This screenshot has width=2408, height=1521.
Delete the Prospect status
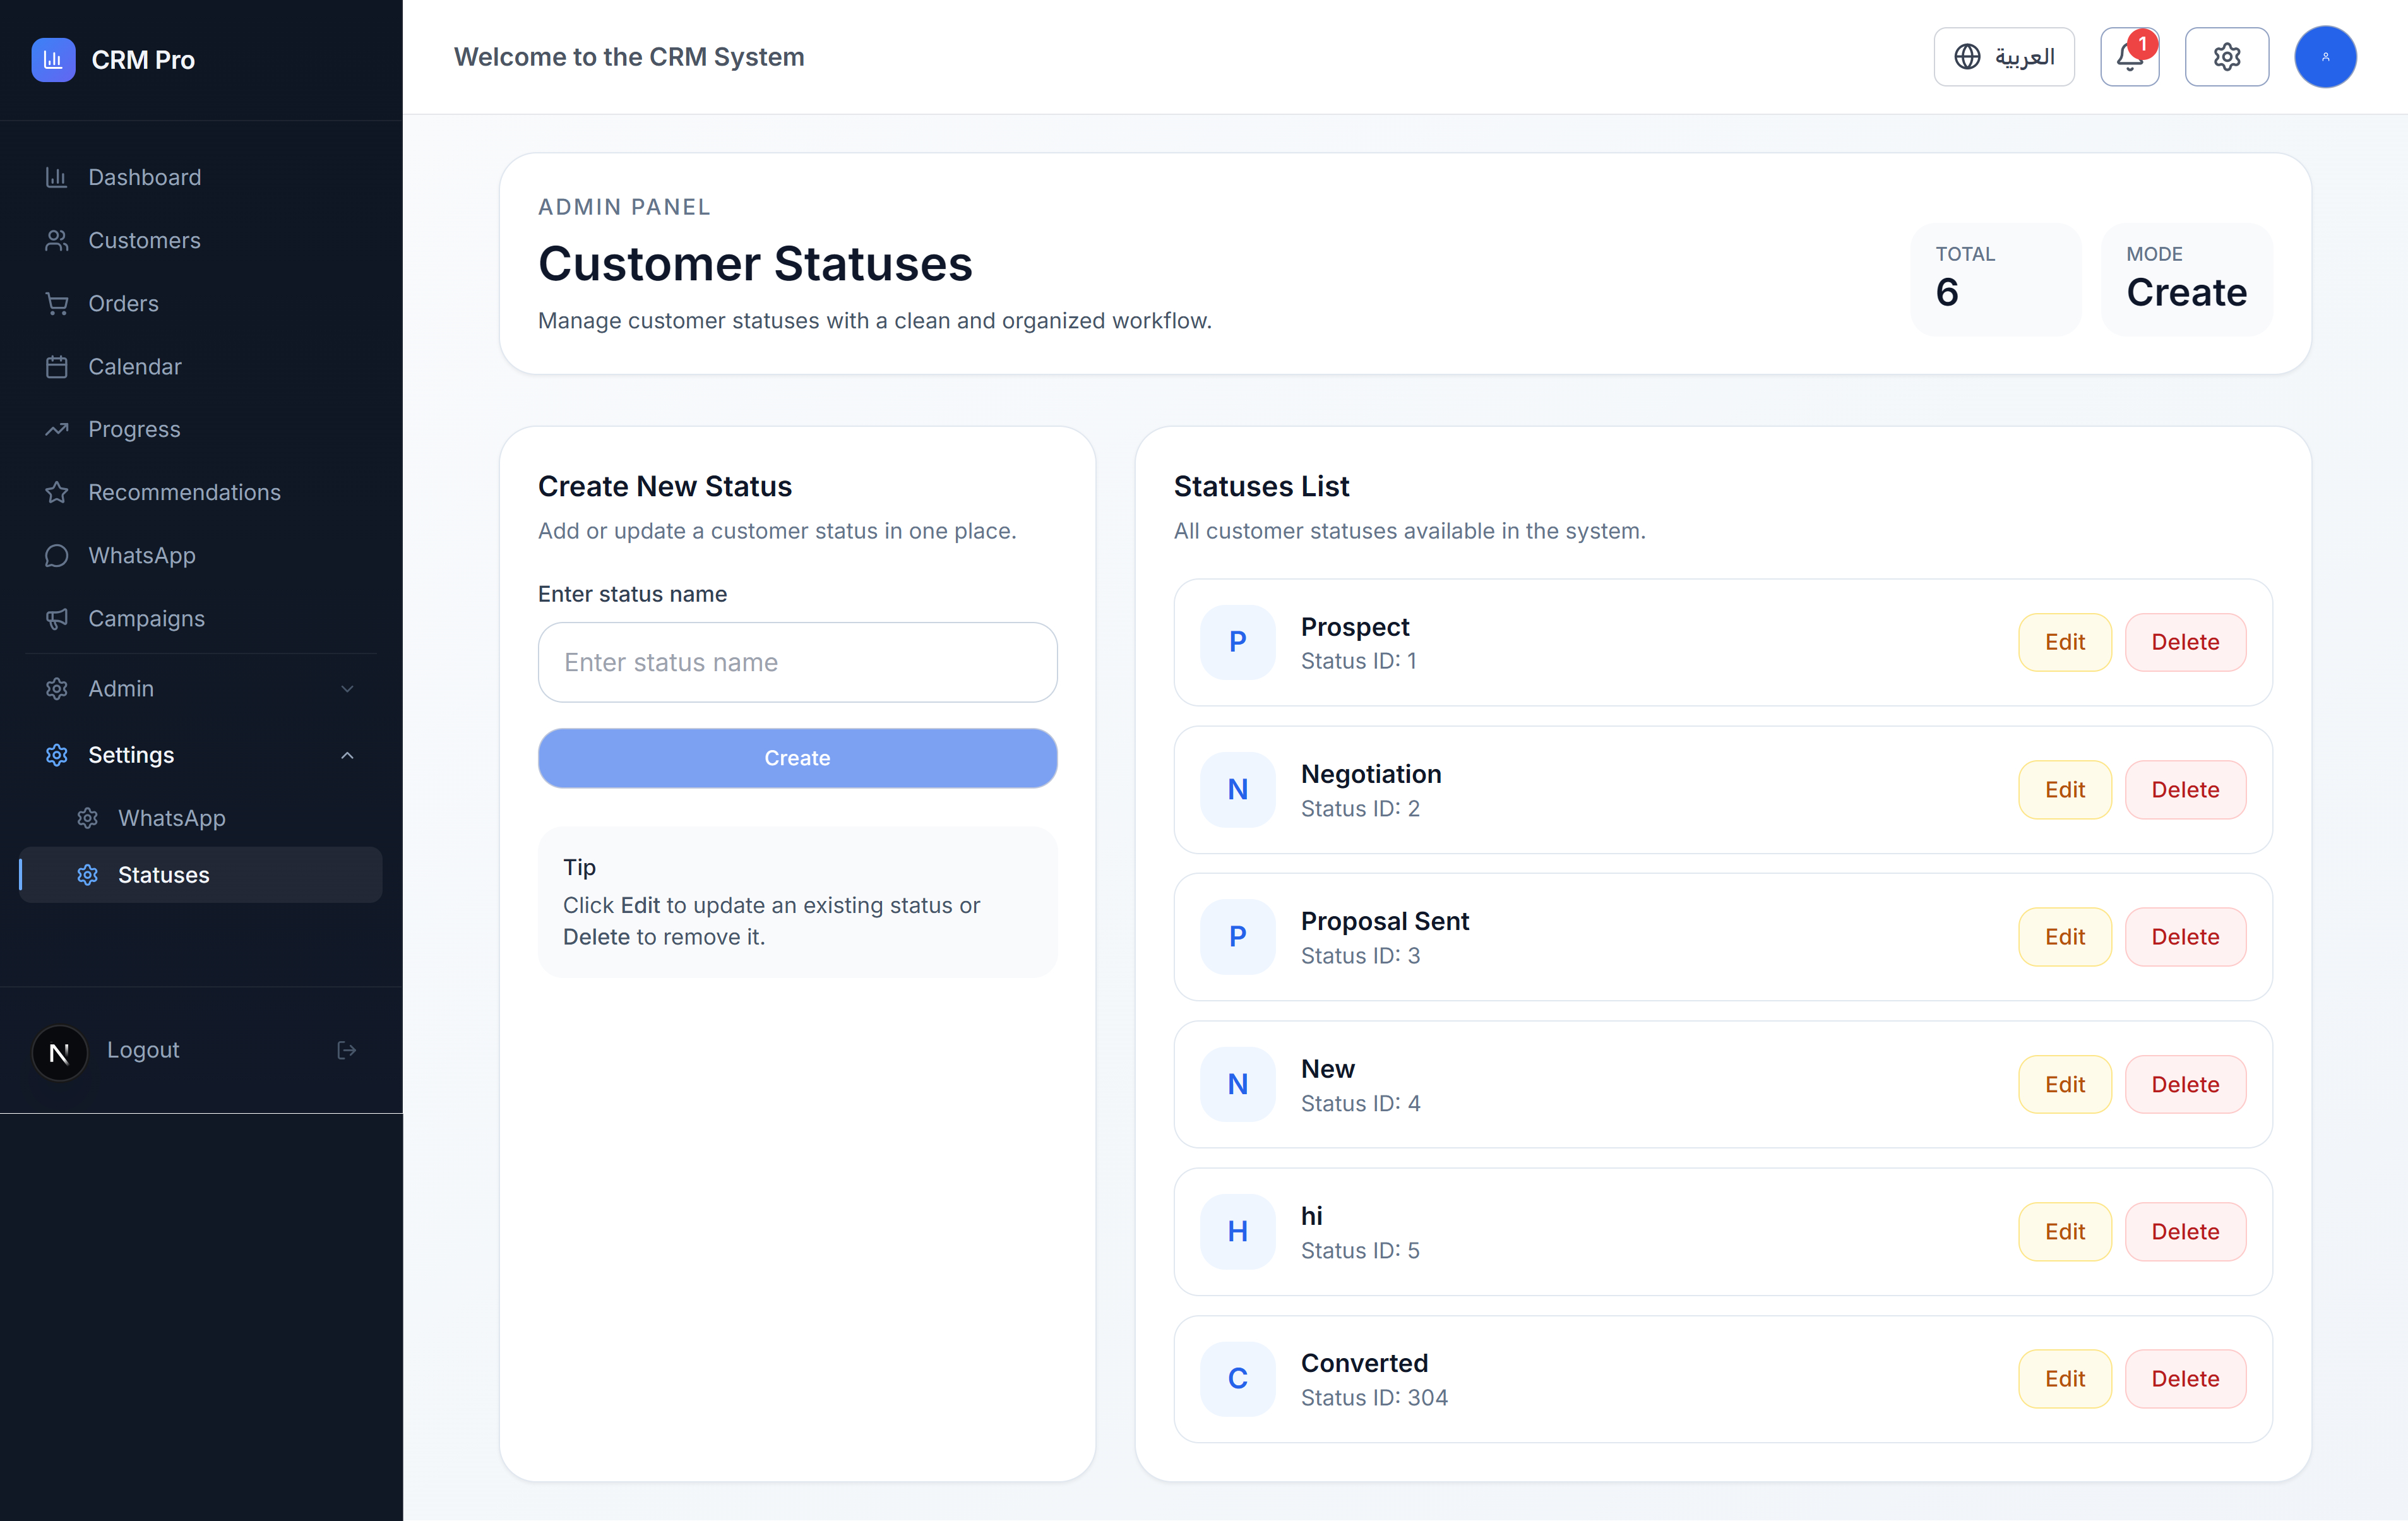pos(2185,642)
